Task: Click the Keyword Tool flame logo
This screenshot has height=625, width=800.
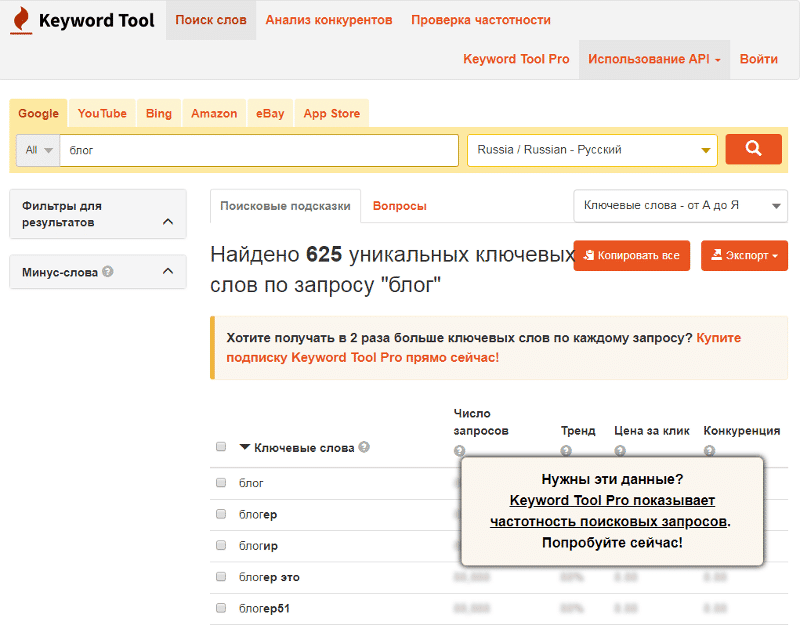Action: [x=22, y=20]
